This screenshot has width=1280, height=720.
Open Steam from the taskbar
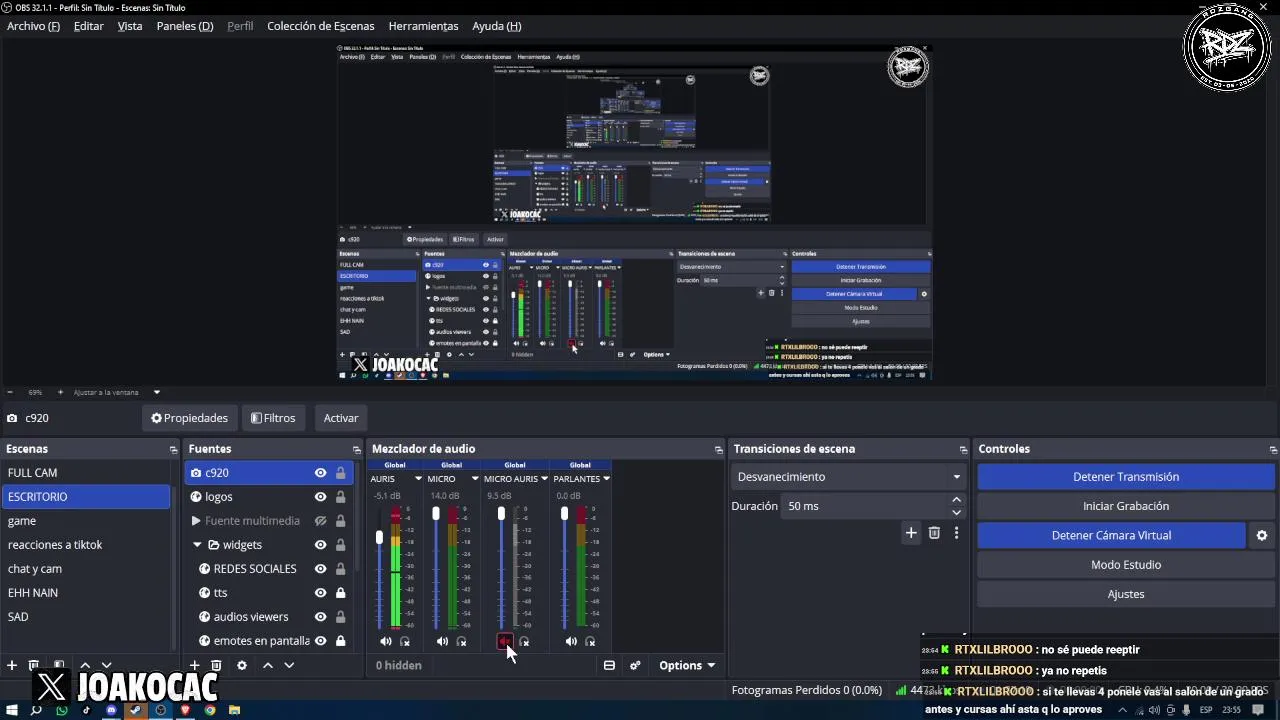pyautogui.click(x=136, y=710)
